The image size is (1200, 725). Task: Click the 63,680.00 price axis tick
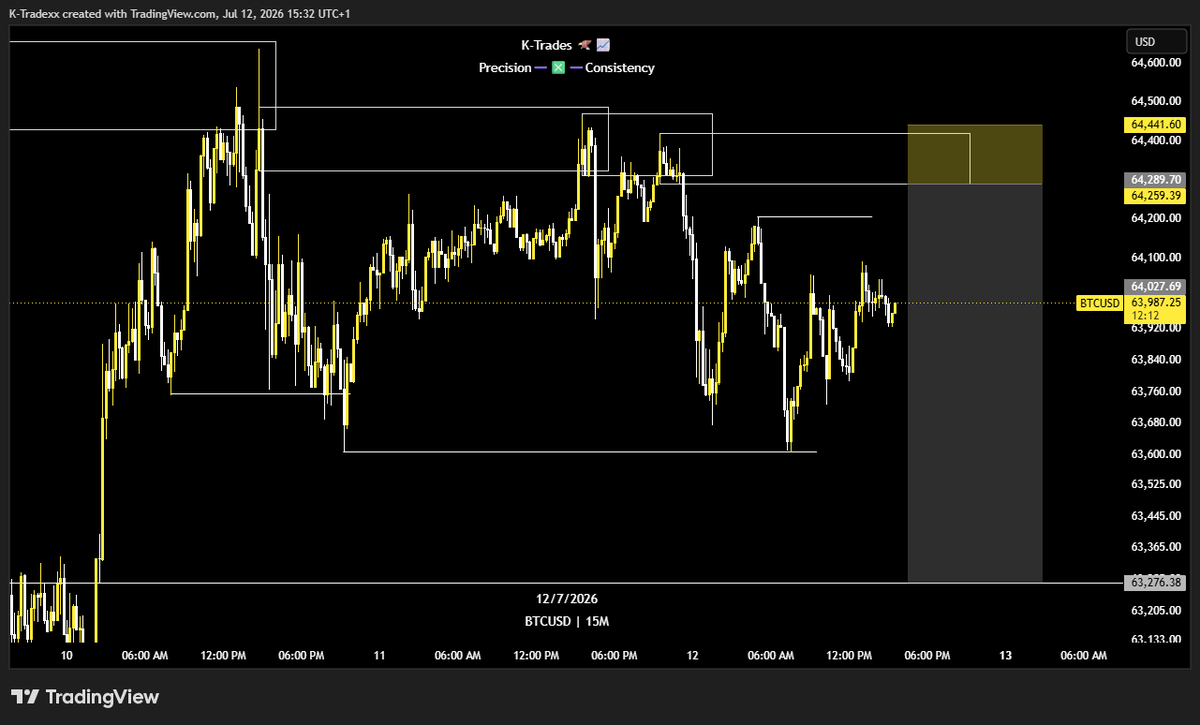[x=1155, y=422]
